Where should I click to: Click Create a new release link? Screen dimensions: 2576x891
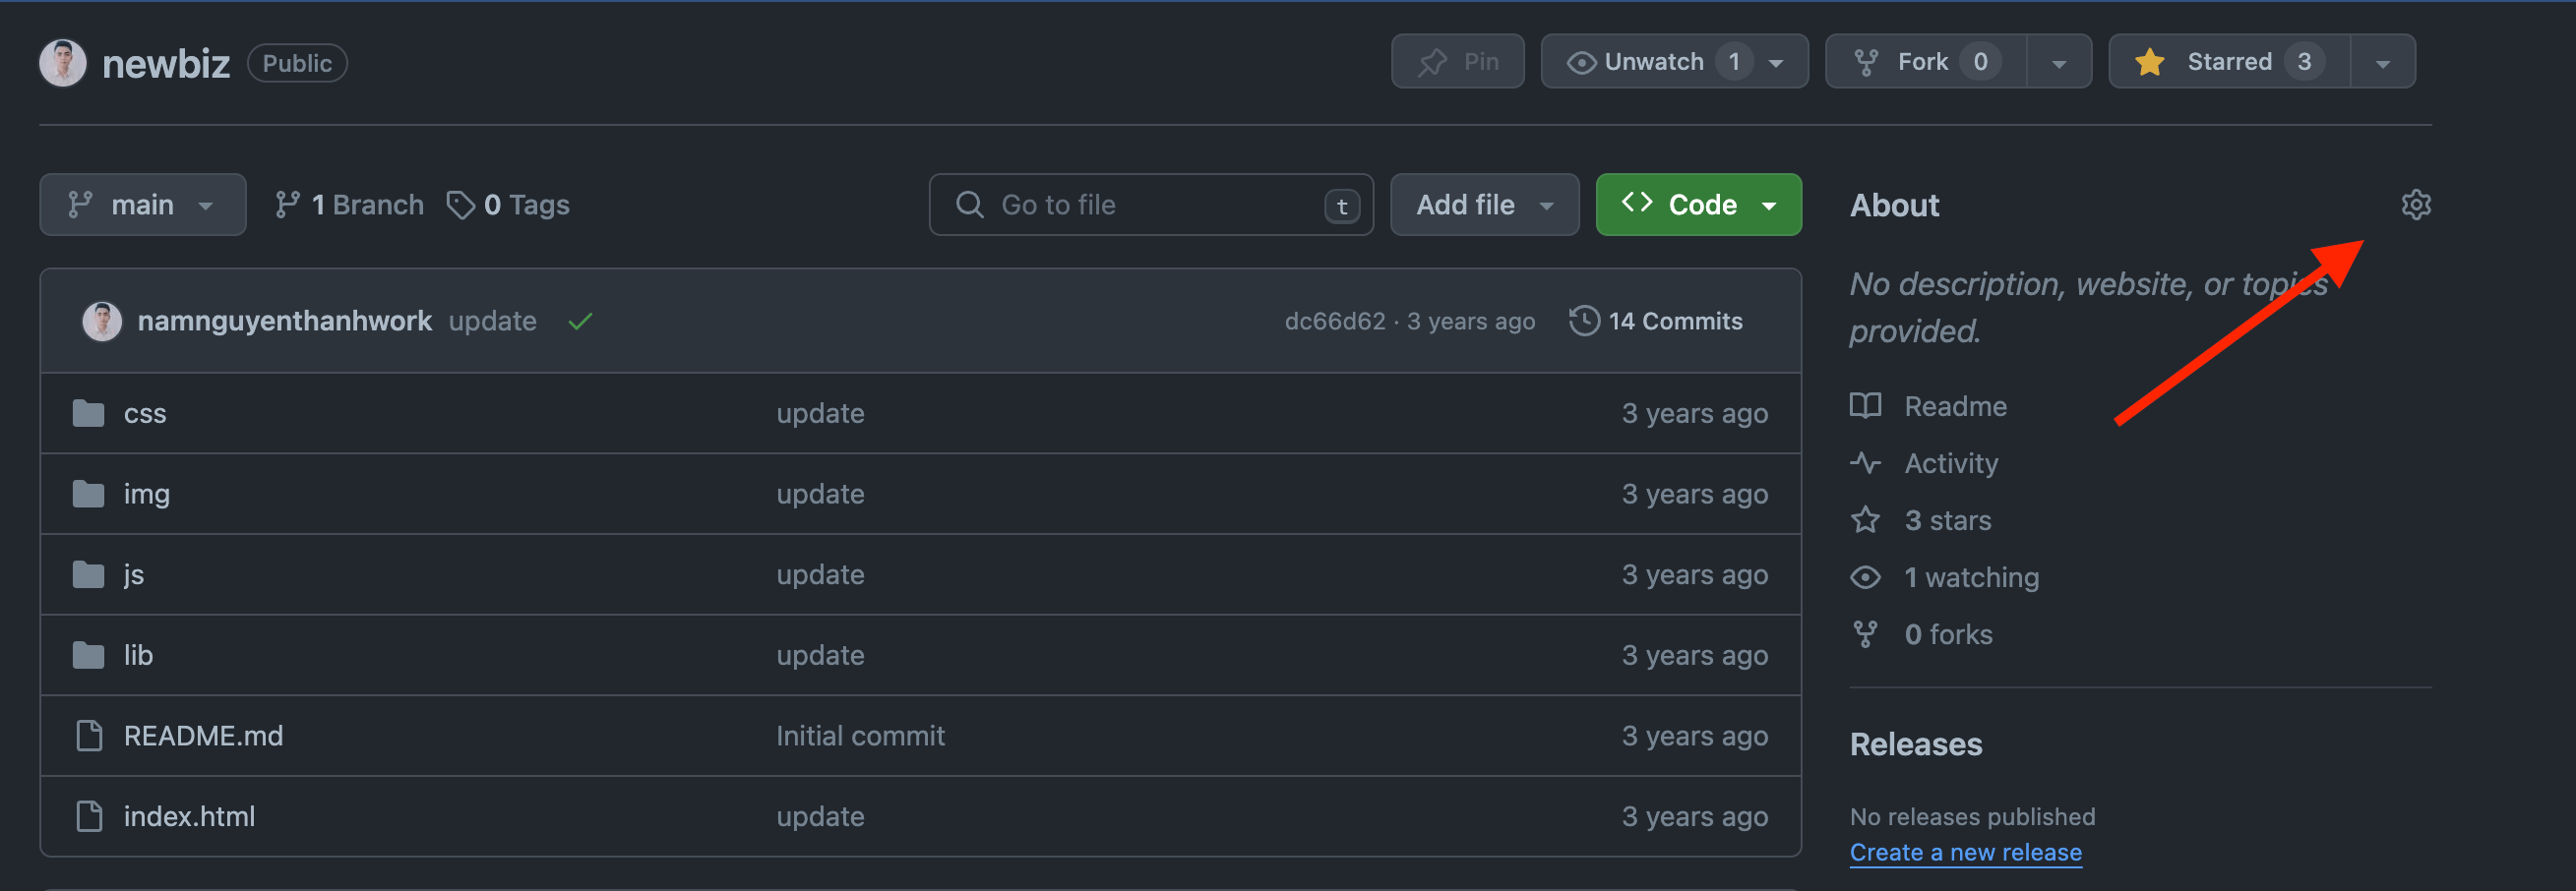pyautogui.click(x=1966, y=852)
